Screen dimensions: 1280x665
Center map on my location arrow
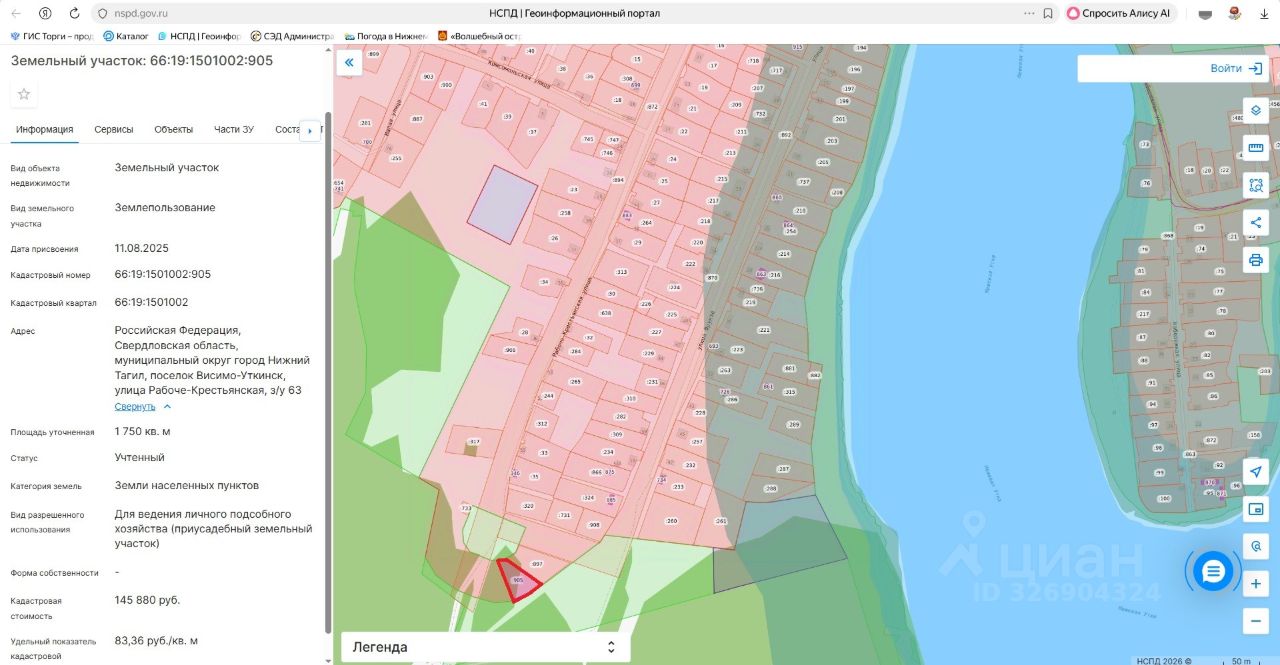click(x=1256, y=471)
